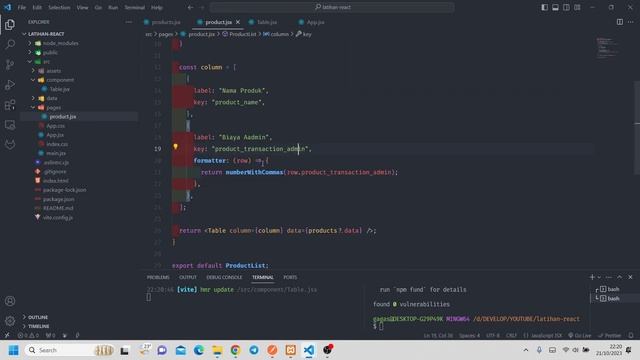Switch to the Ports panel tab
640x360 pixels.
pos(290,277)
